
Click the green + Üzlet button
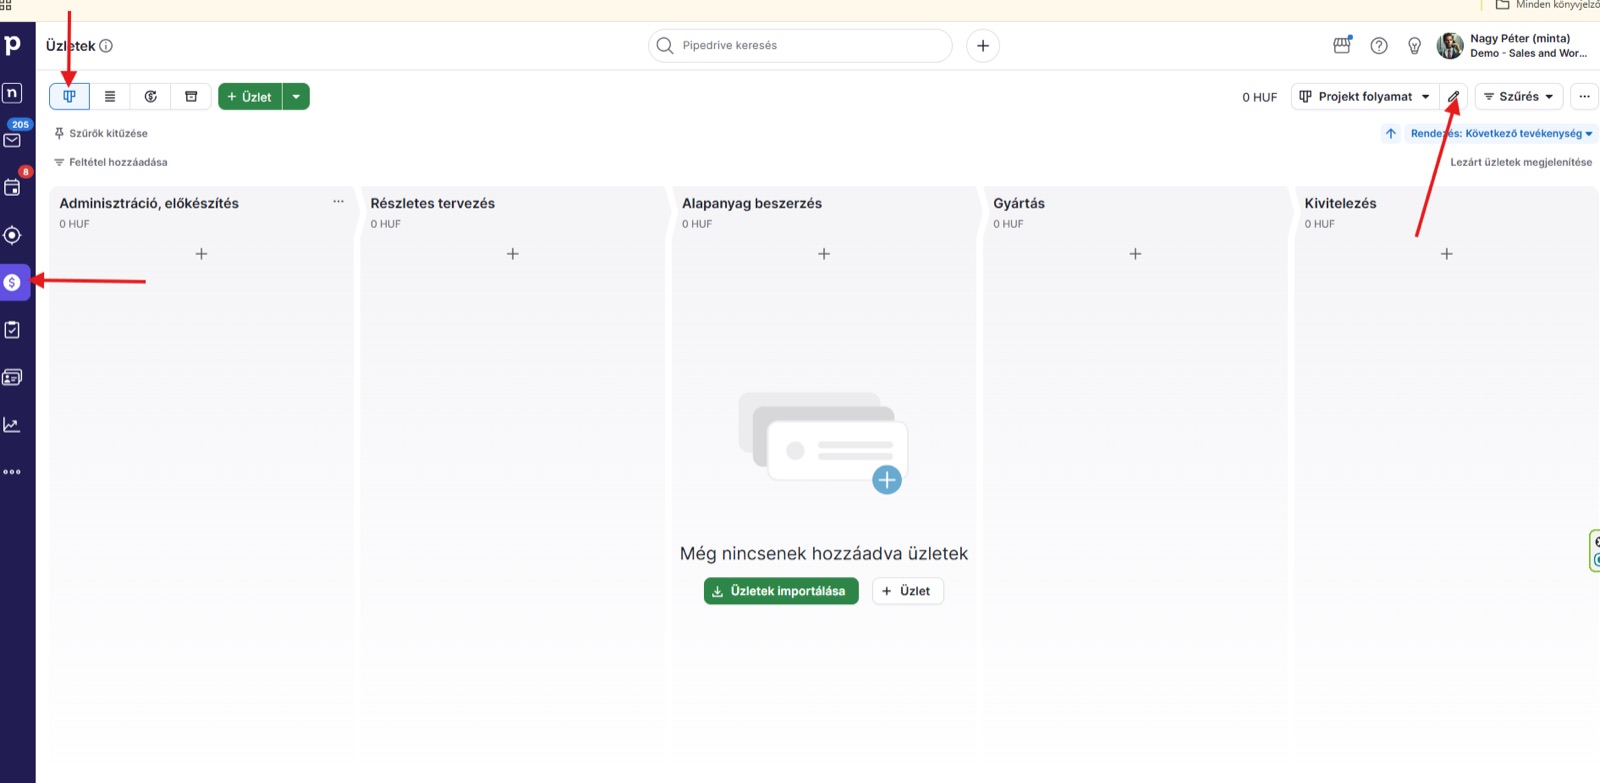250,96
